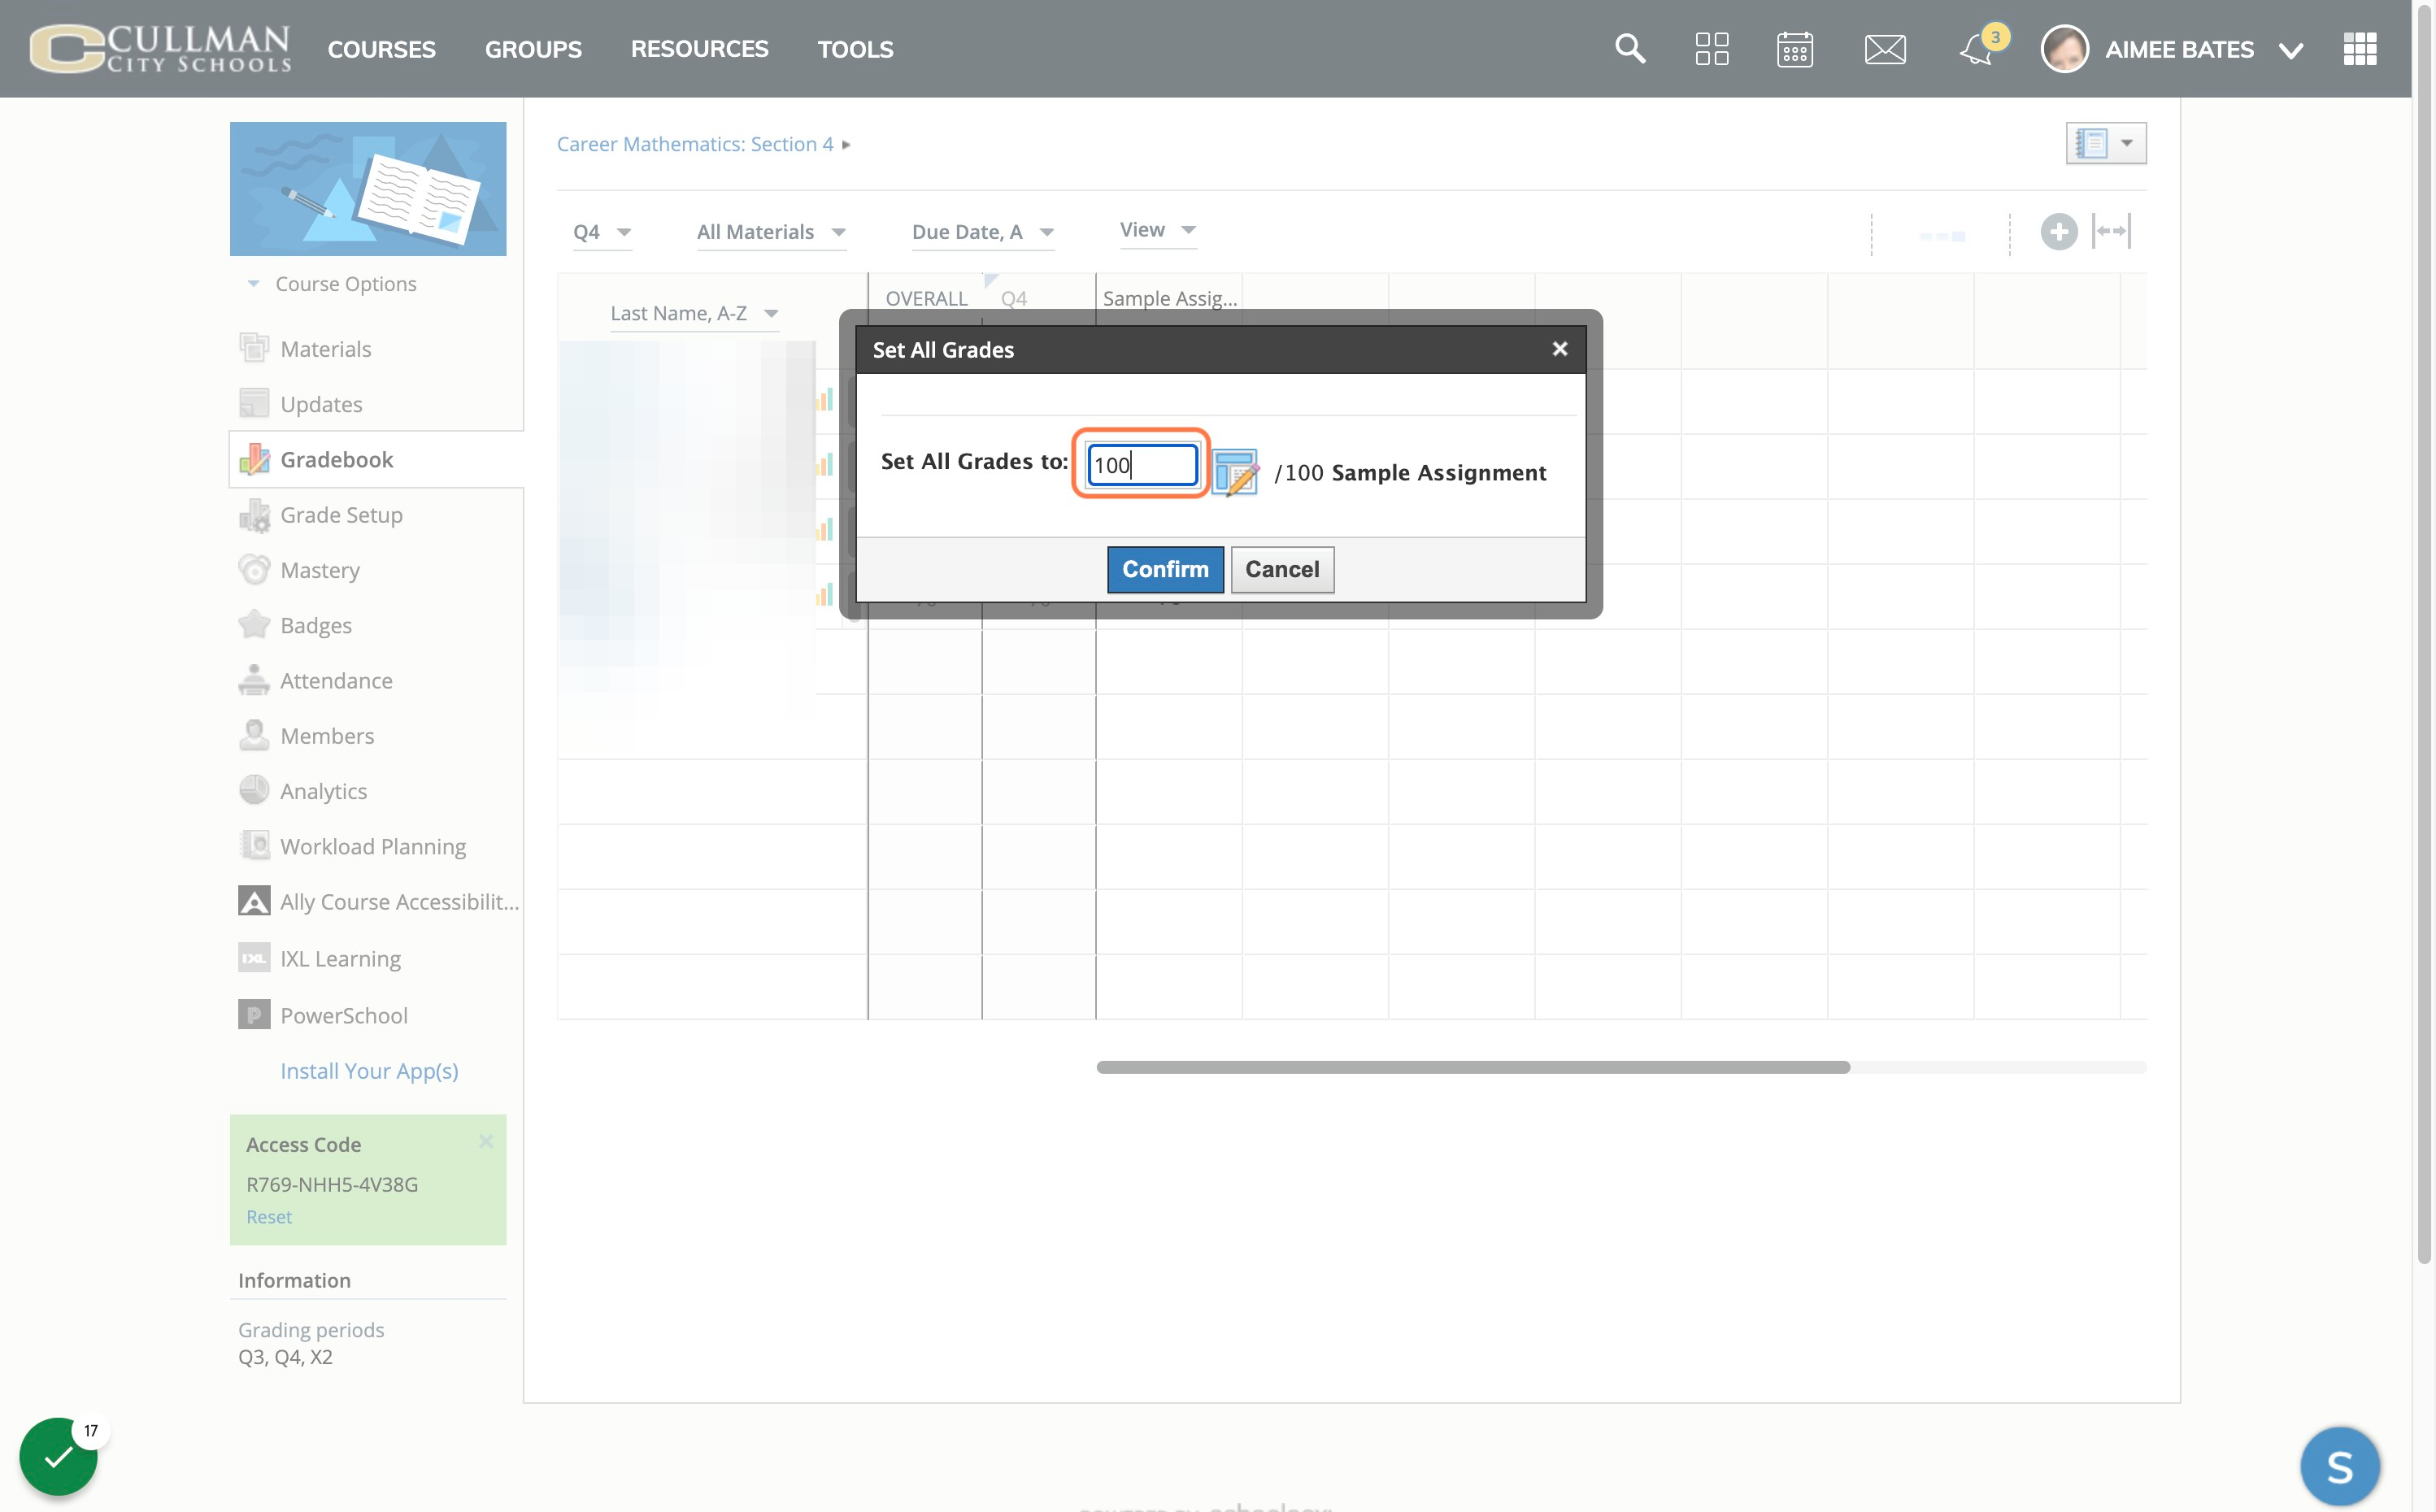The height and width of the screenshot is (1512, 2436).
Task: Click the comment notepad icon beside grade field
Action: pos(1235,471)
